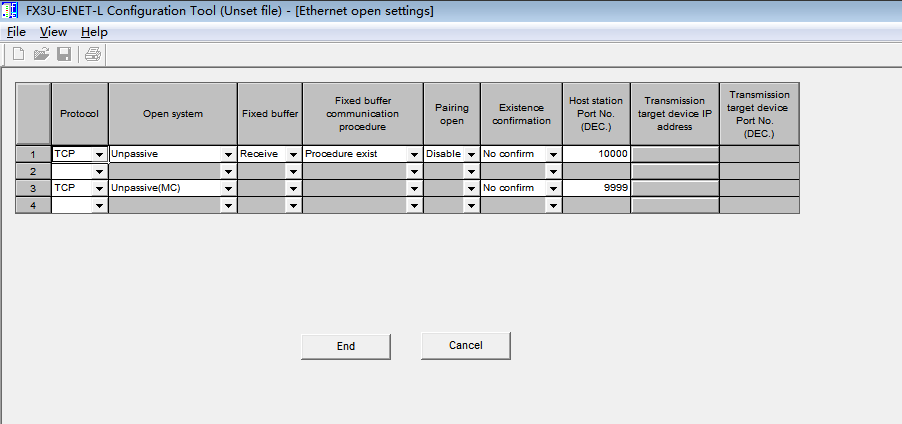The image size is (902, 424).
Task: Select row 4 header cell
Action: pyautogui.click(x=34, y=205)
